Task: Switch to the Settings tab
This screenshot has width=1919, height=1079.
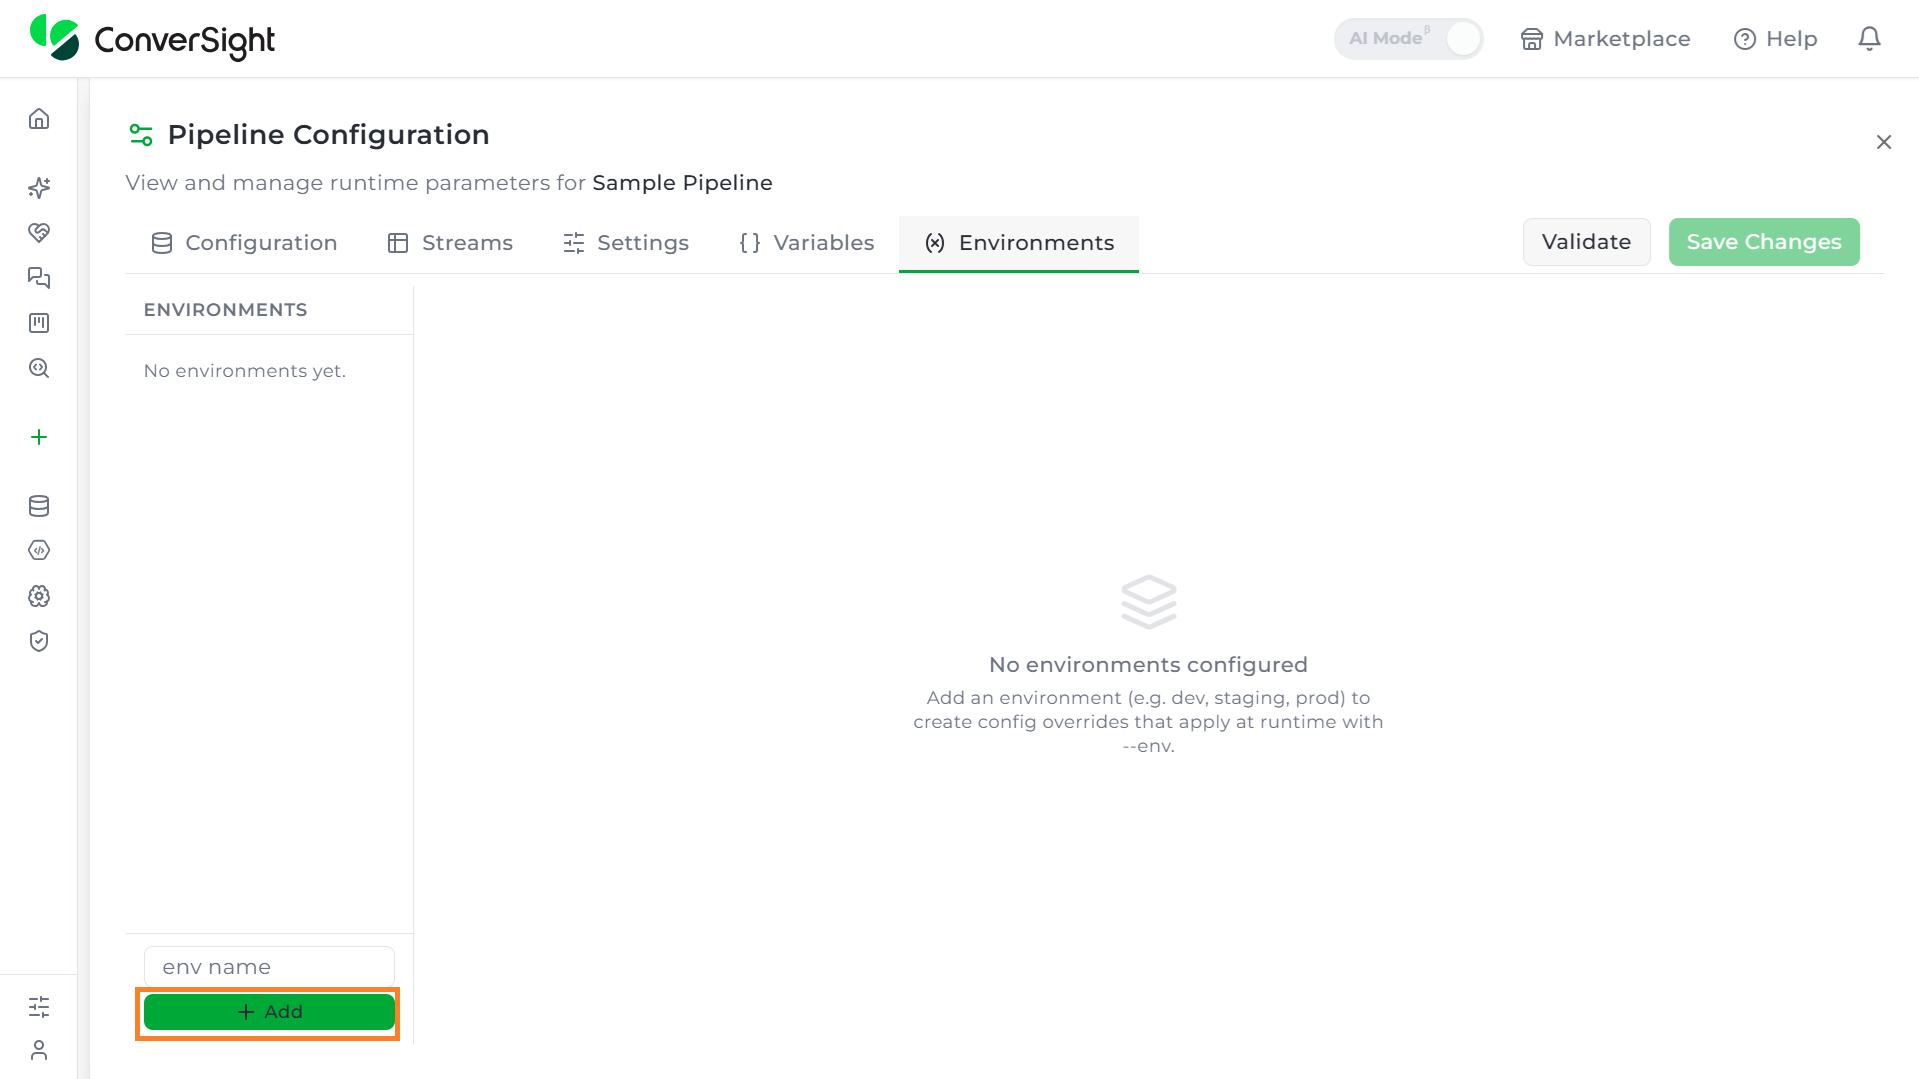Action: pos(626,243)
